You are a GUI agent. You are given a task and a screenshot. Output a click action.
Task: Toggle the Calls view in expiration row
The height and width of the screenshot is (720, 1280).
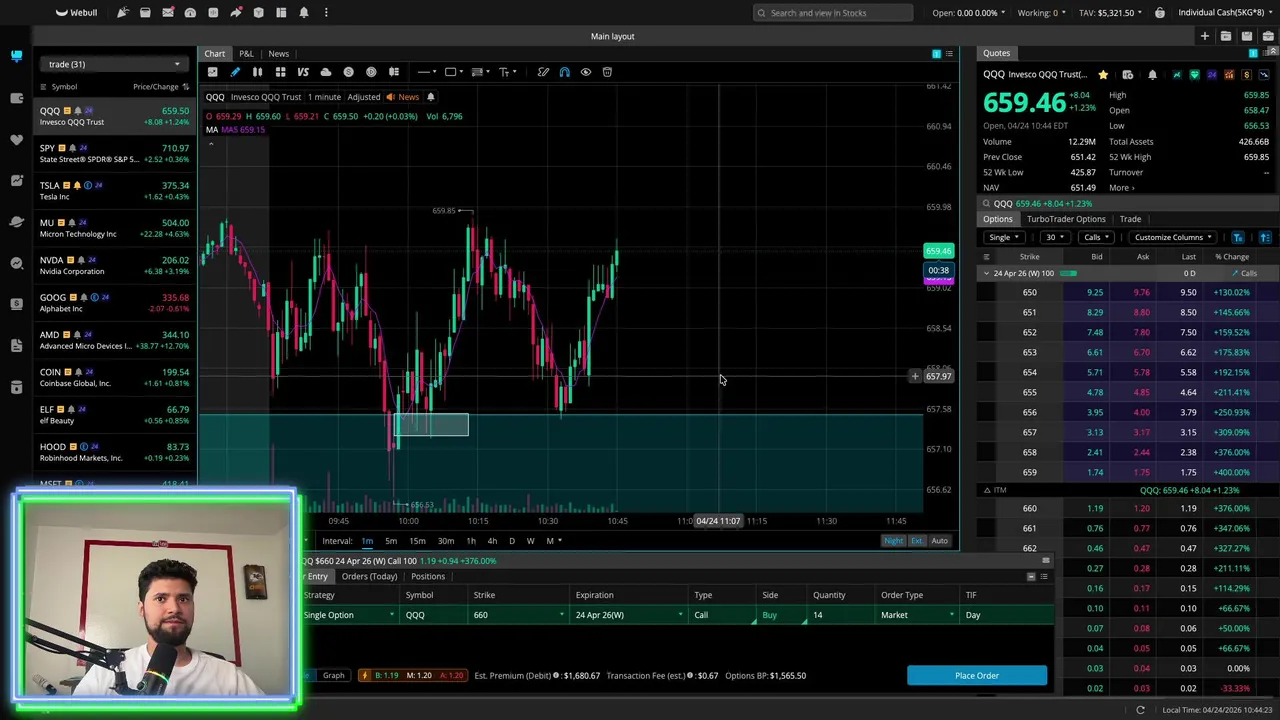tap(1245, 273)
